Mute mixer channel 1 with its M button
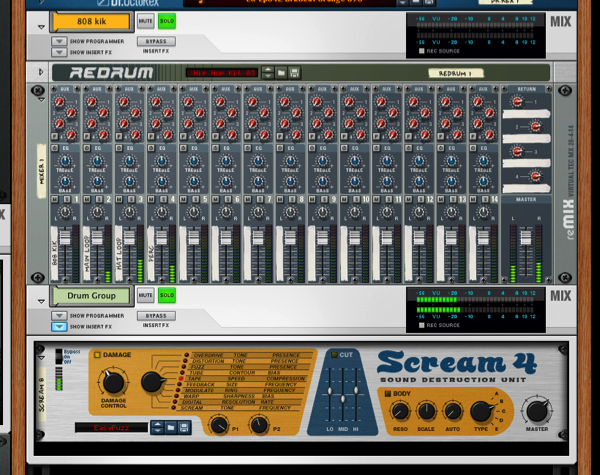The image size is (600, 475). point(54,199)
